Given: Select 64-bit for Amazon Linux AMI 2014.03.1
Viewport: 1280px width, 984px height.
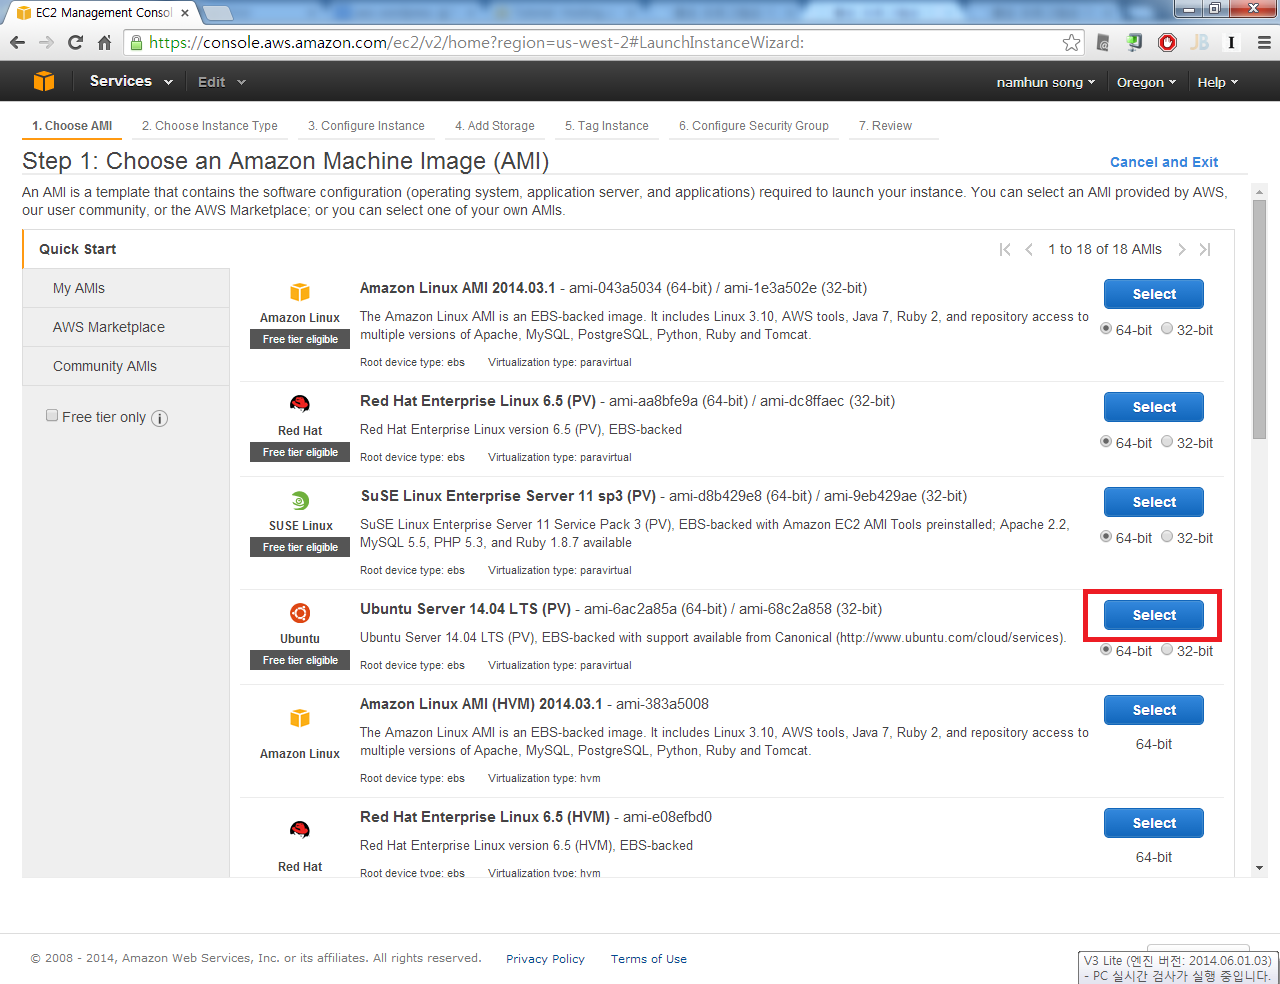Looking at the screenshot, I should [1106, 328].
